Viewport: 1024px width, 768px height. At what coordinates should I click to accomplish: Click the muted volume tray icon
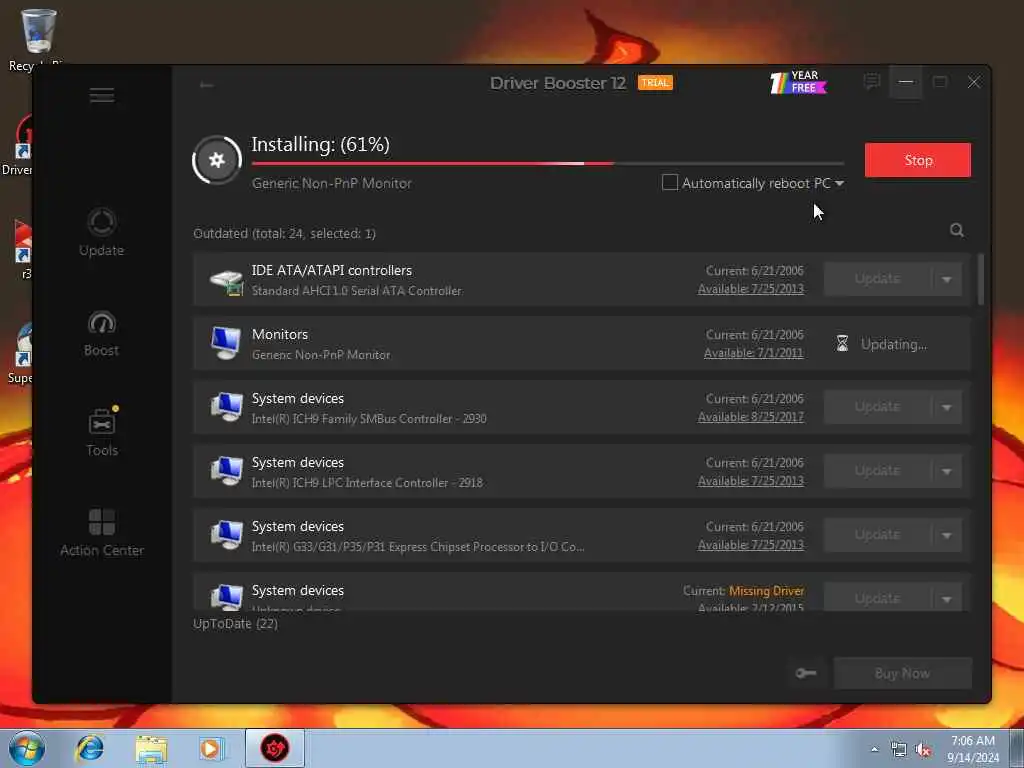tap(923, 750)
